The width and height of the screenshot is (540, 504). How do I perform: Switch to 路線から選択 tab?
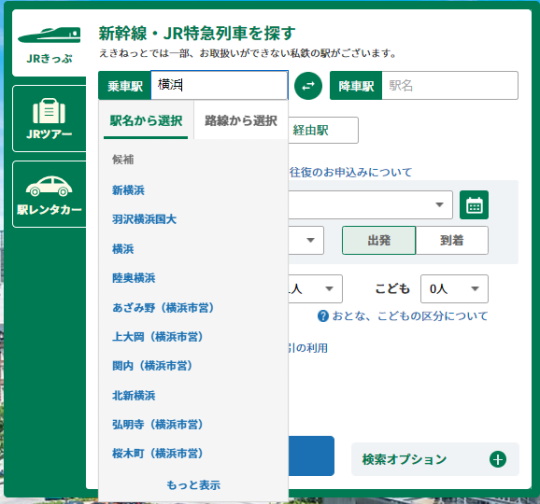[241, 121]
